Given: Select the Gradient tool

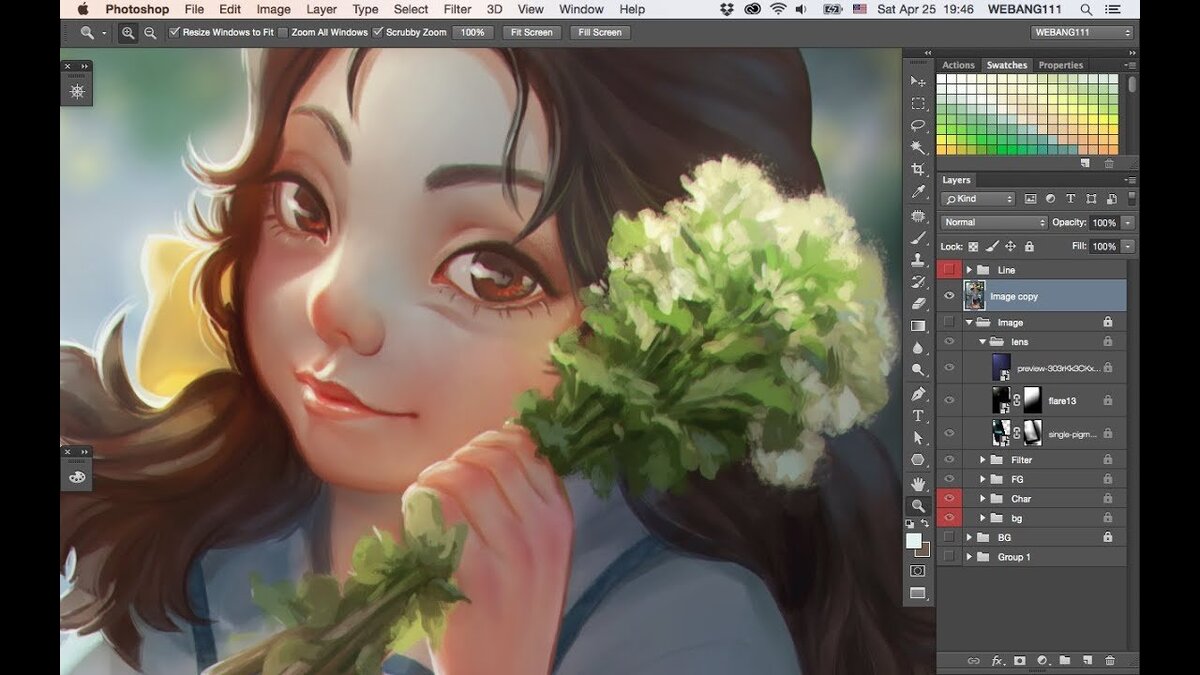Looking at the screenshot, I should (917, 325).
